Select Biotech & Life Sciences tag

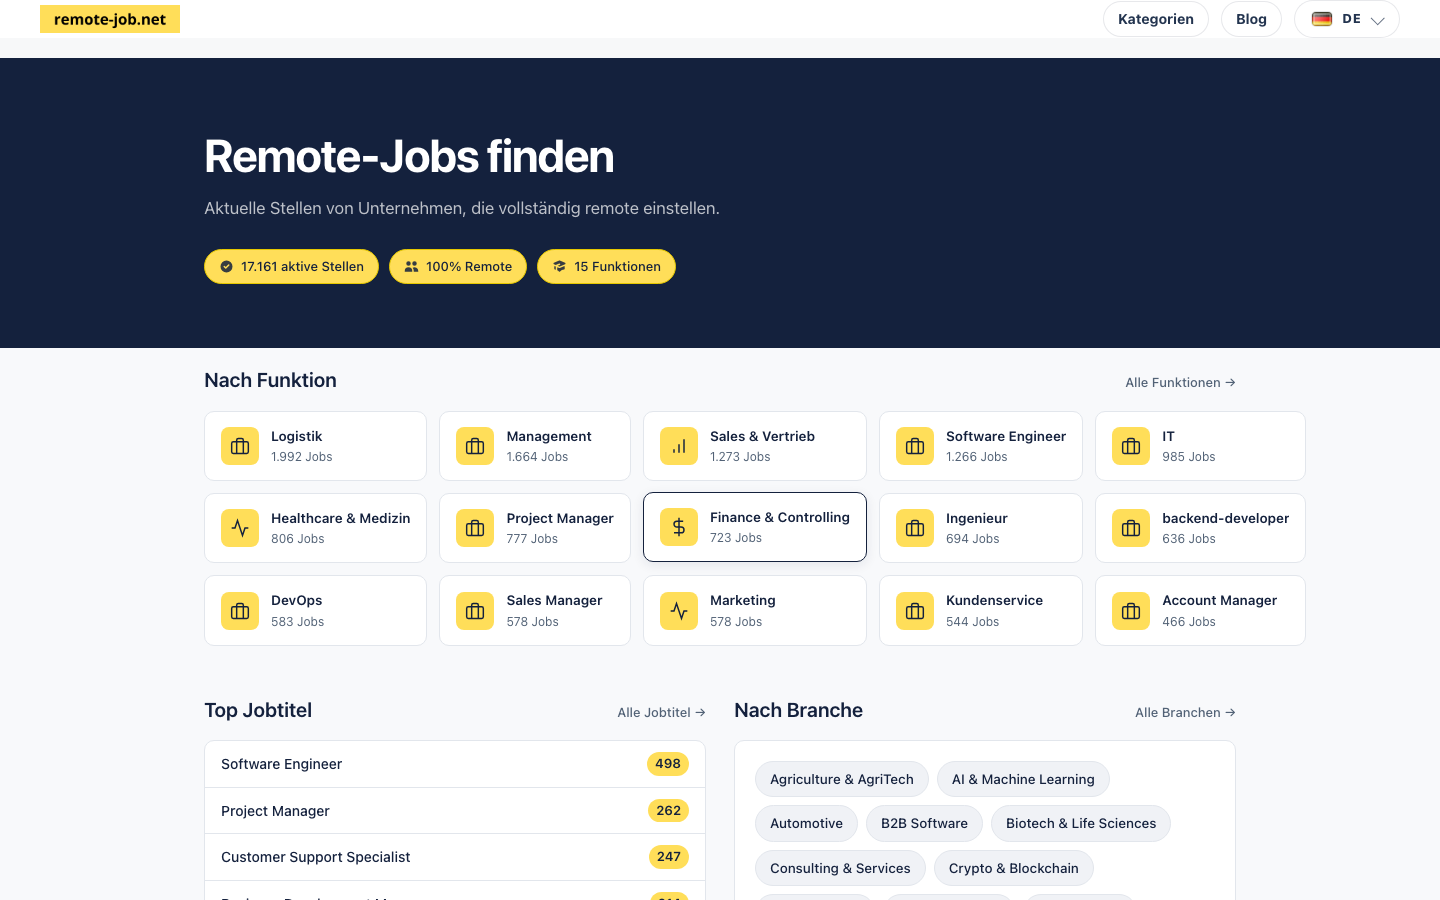[x=1081, y=823]
